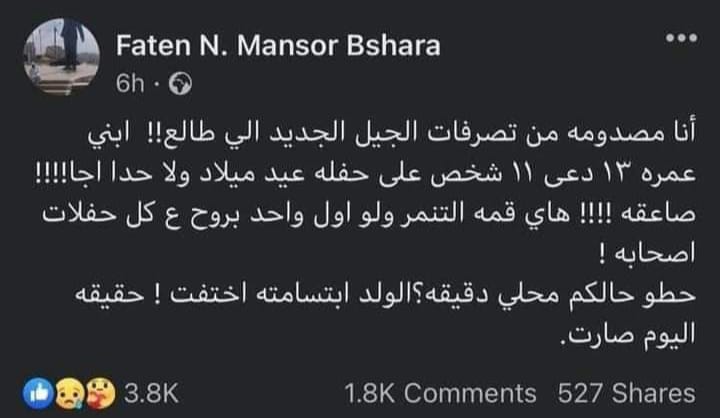720x418 pixels.
Task: Open Faten N. Mansor Bshara's profile name
Action: click(x=278, y=46)
